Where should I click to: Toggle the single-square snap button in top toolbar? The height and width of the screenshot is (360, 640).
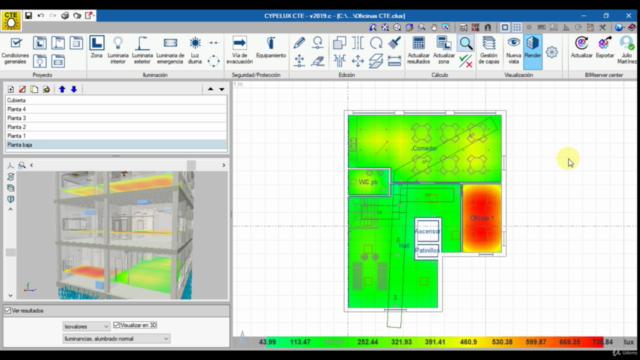505,27
